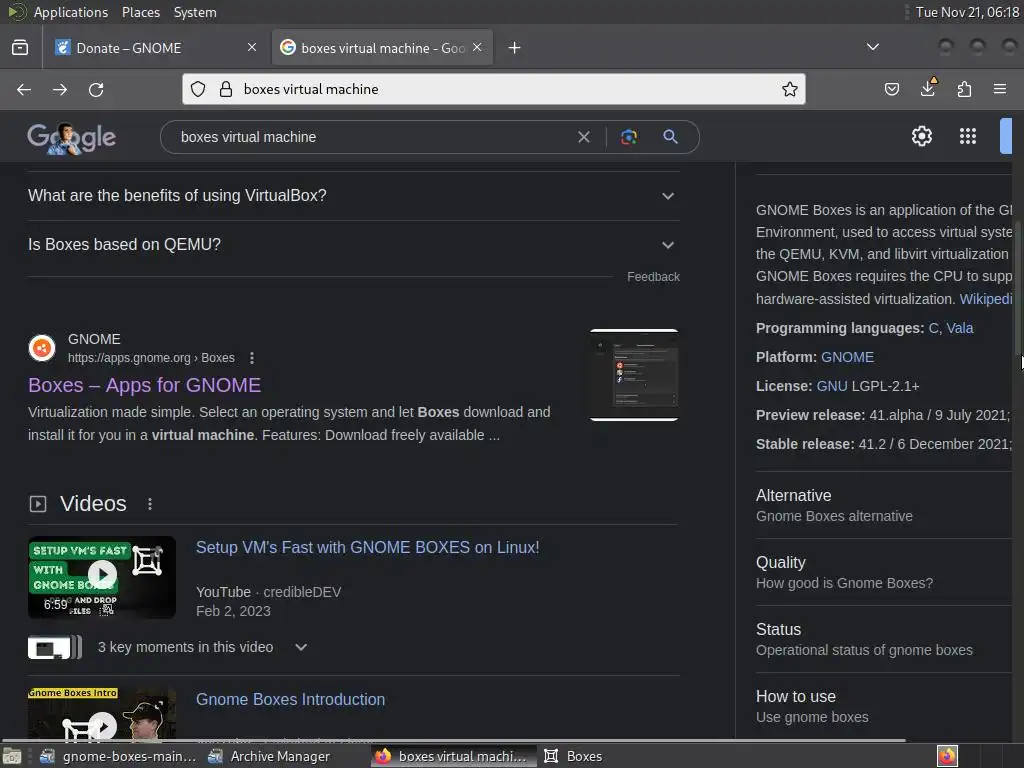
Task: Open How to use gnome boxes
Action: click(x=883, y=707)
